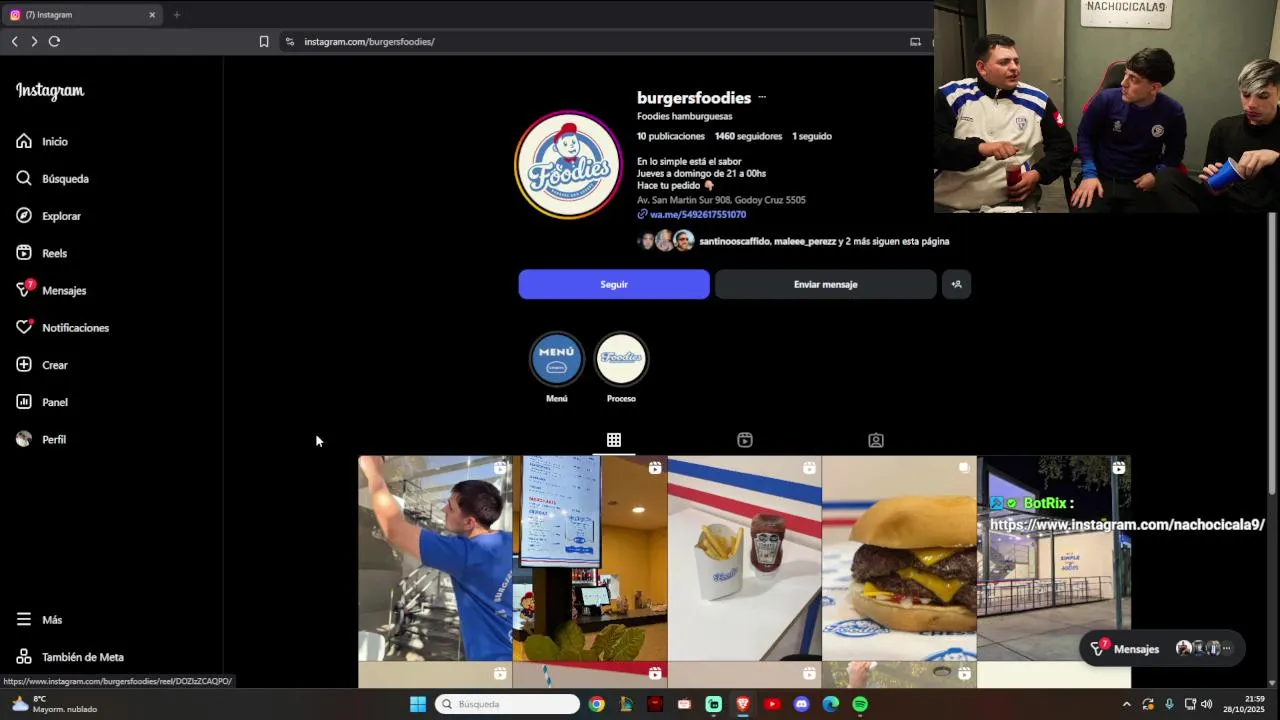
Task: Open a new browser tab
Action: pos(177,15)
